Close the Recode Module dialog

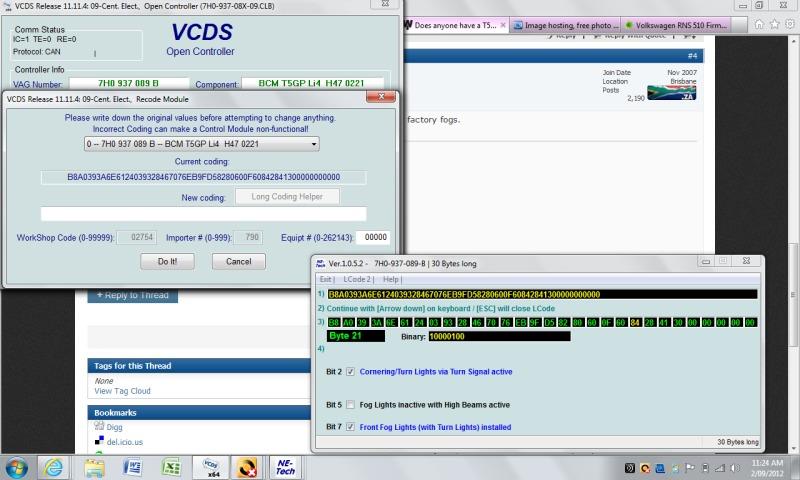381,96
